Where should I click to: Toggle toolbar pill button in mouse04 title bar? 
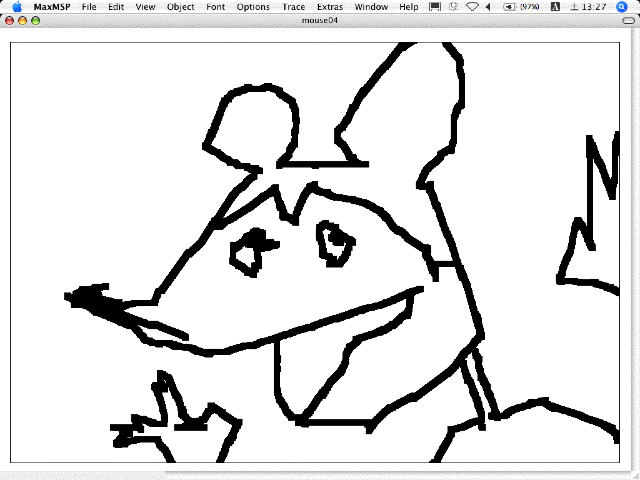[x=629, y=21]
